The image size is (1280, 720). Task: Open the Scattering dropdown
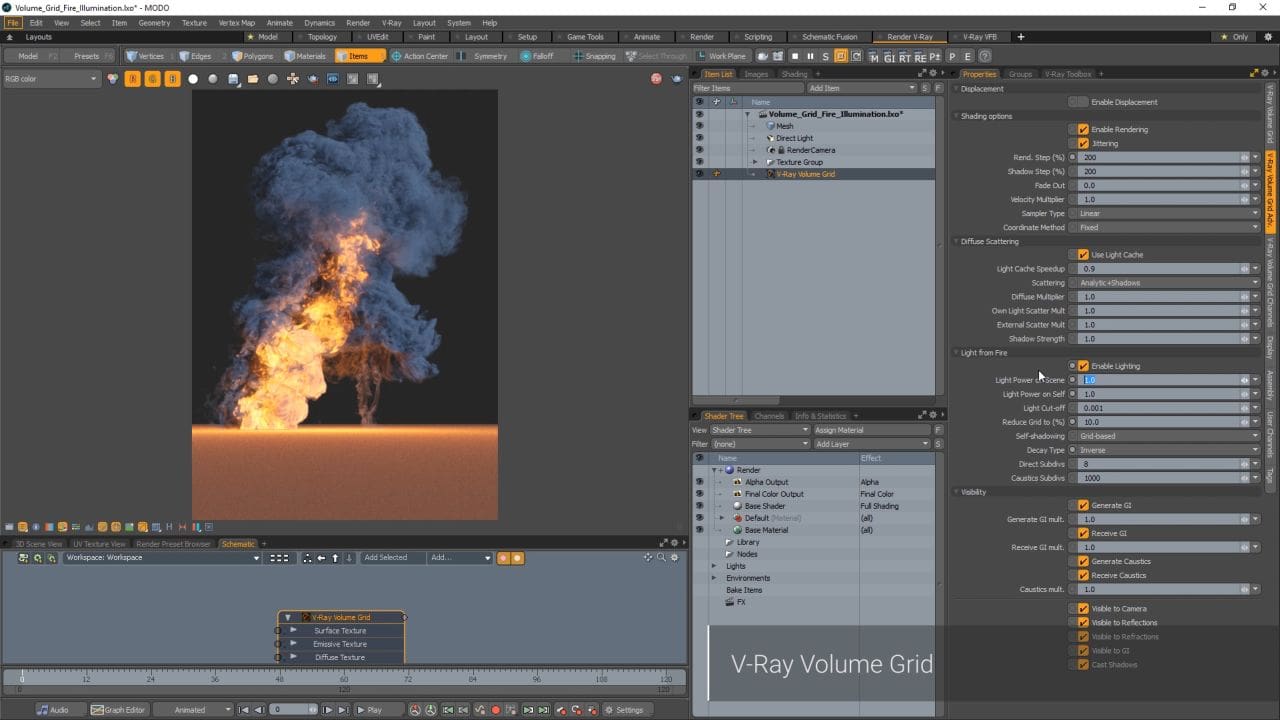[x=1169, y=283]
